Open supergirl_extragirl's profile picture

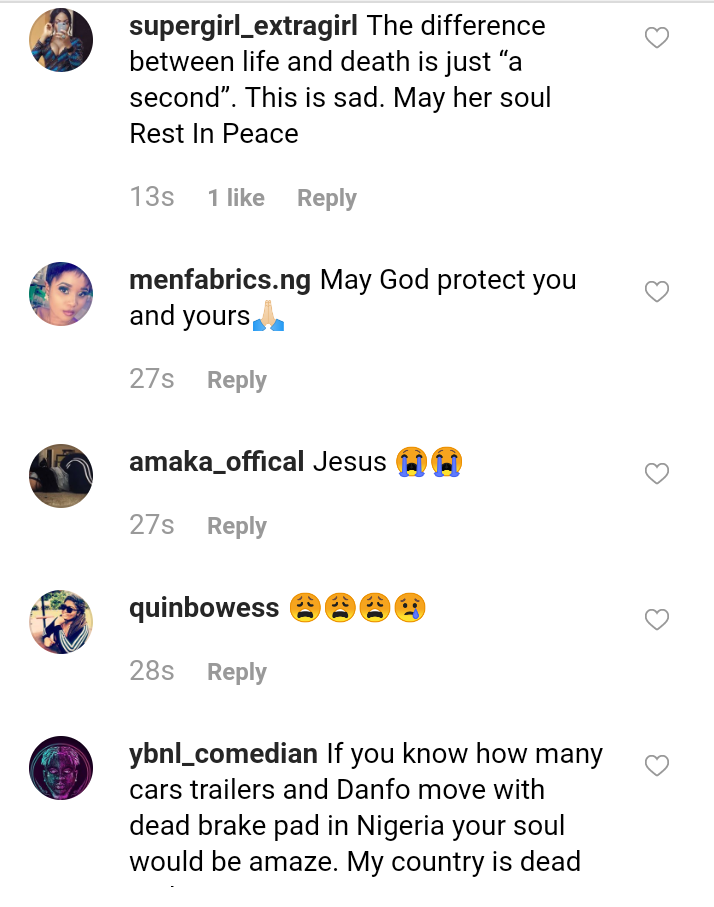point(61,40)
